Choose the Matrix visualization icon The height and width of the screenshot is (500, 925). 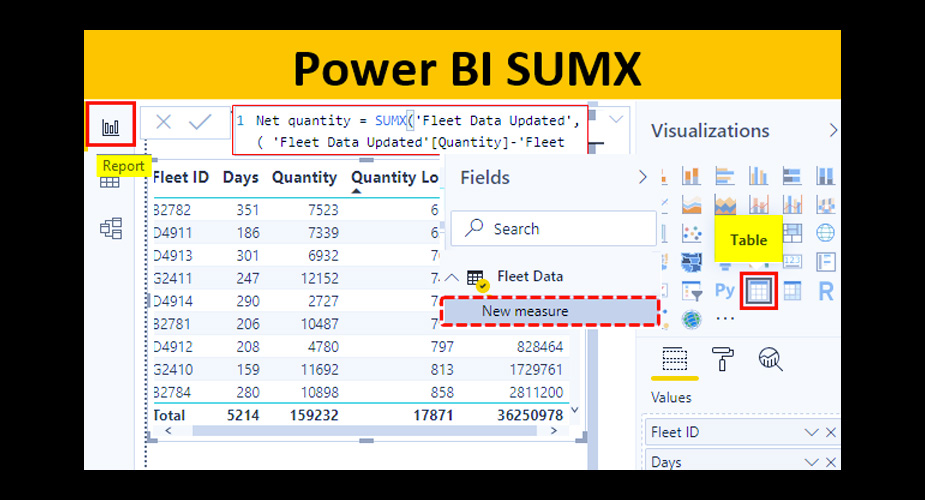click(792, 291)
